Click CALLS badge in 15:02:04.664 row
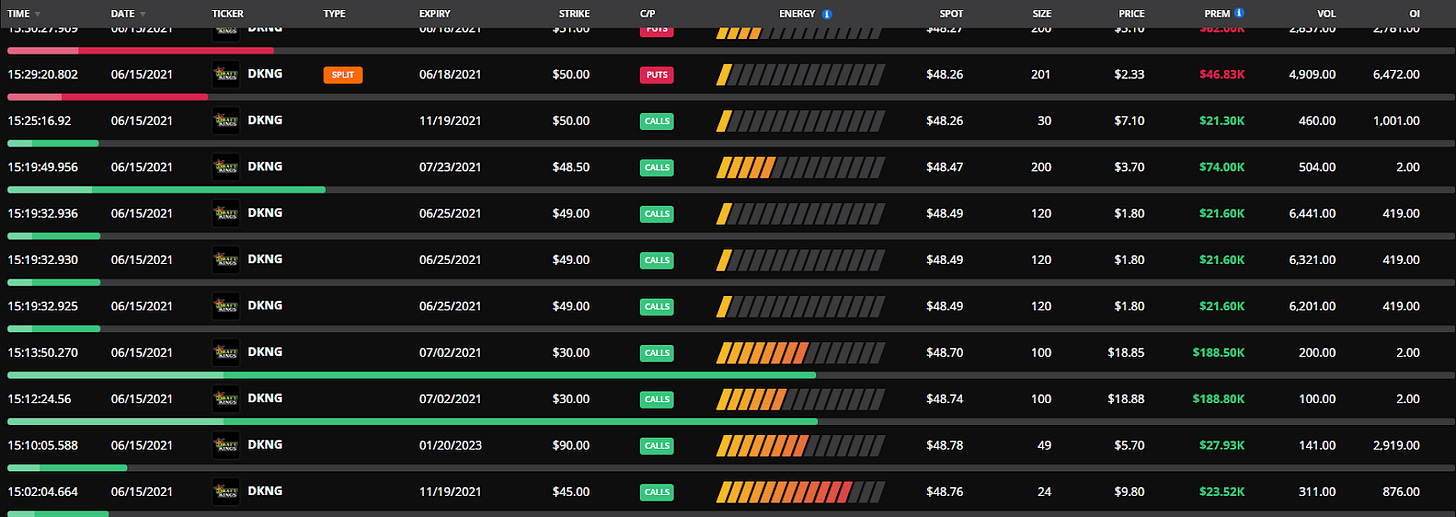This screenshot has height=517, width=1456. (x=657, y=492)
